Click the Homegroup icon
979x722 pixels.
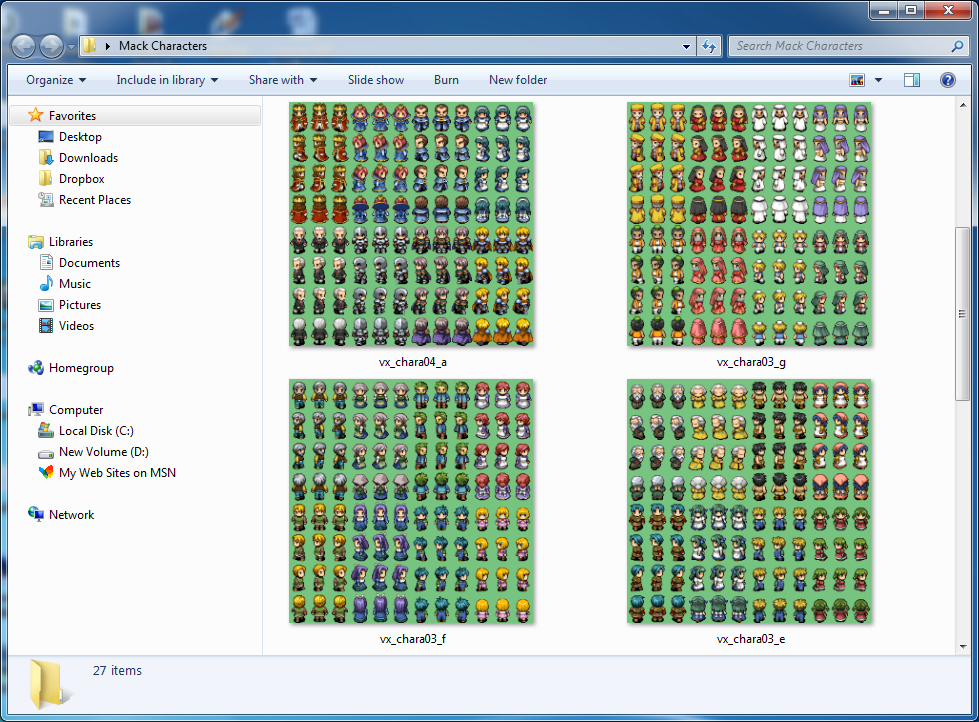tap(36, 368)
